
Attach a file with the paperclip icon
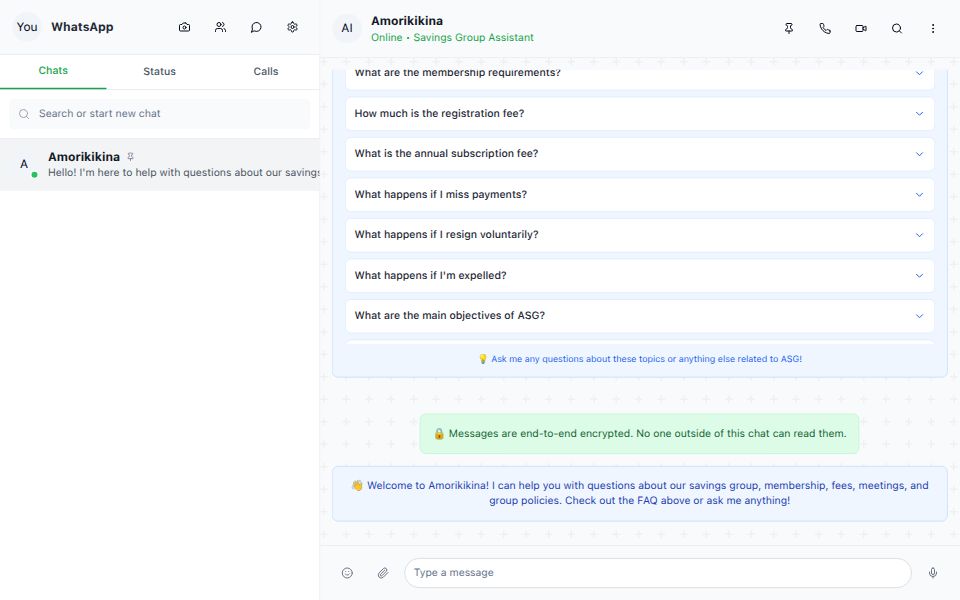(x=382, y=572)
